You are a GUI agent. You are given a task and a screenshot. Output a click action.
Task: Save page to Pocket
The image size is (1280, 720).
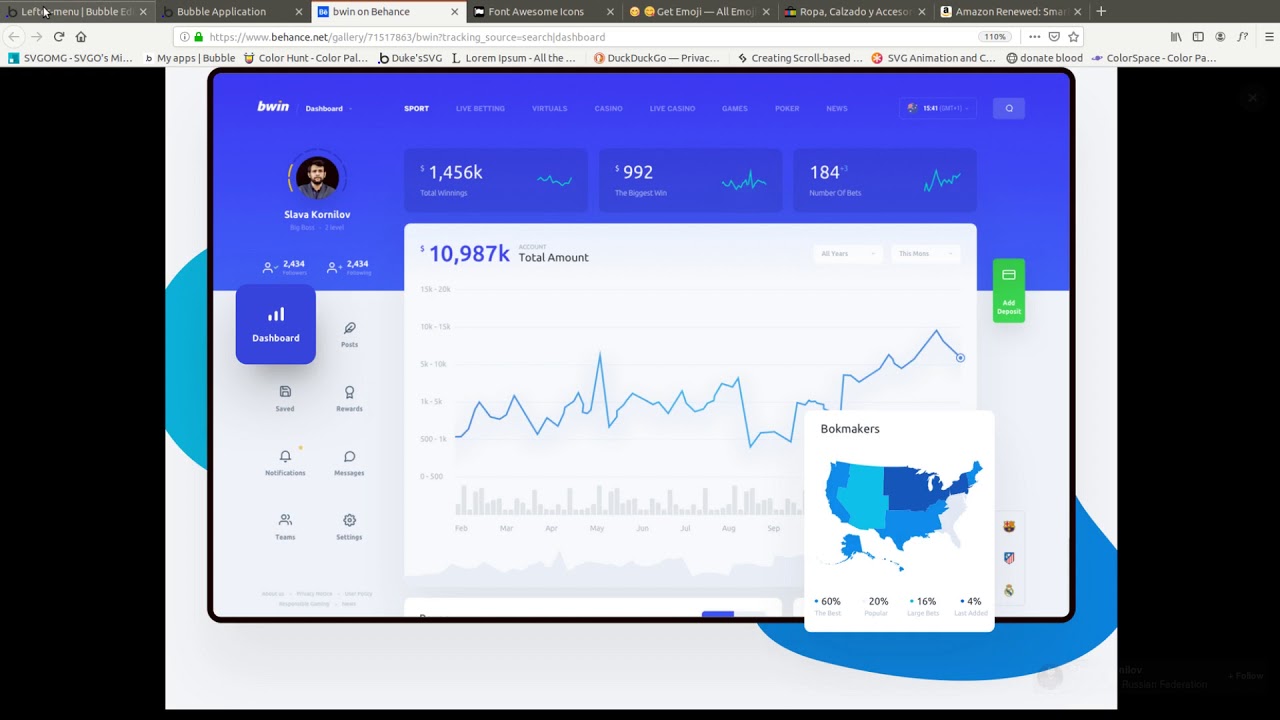[1054, 37]
